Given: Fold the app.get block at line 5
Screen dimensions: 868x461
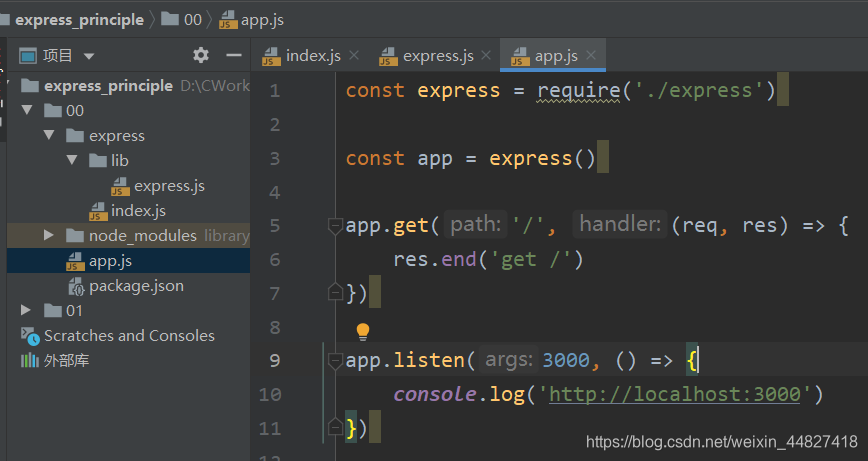Looking at the screenshot, I should (x=334, y=226).
